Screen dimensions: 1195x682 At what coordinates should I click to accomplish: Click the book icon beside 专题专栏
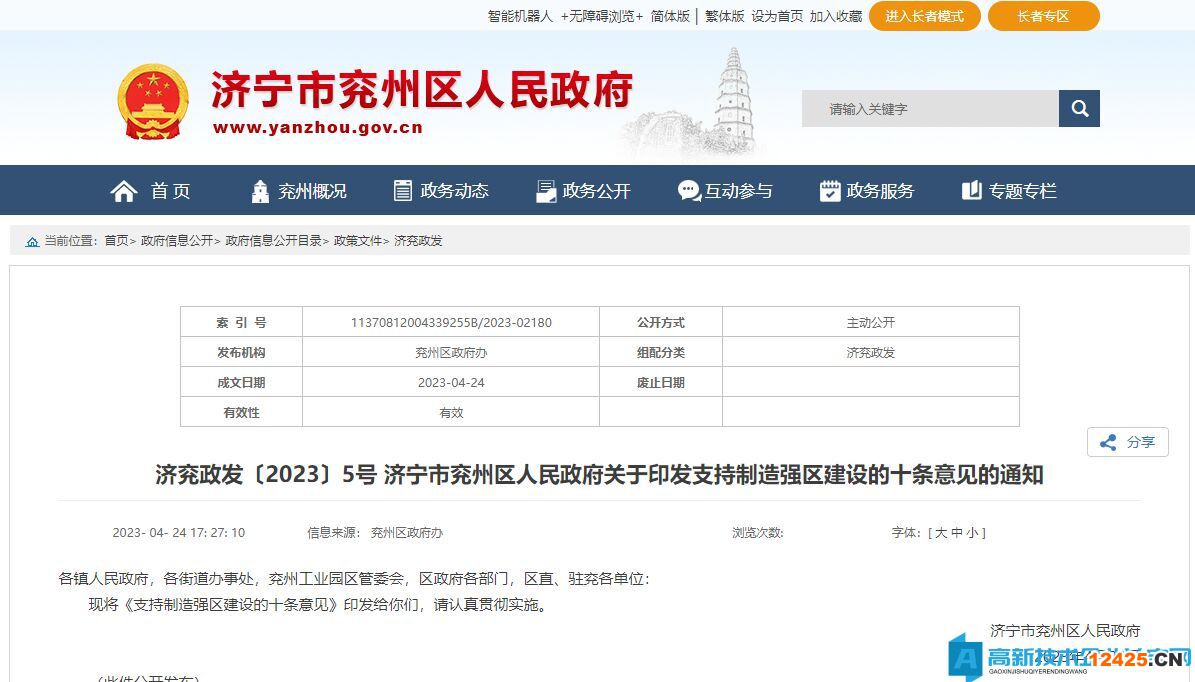tap(971, 190)
